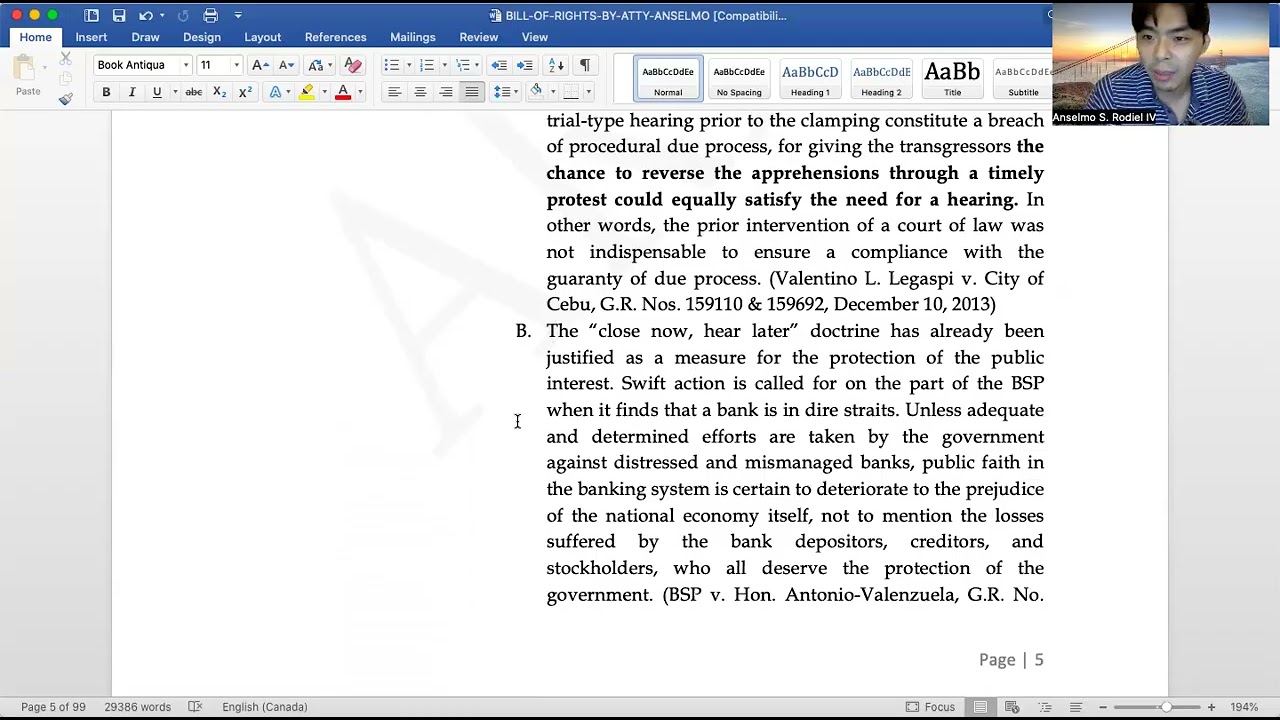This screenshot has width=1280, height=720.
Task: Cut selection with the scissors icon
Action: [x=65, y=59]
